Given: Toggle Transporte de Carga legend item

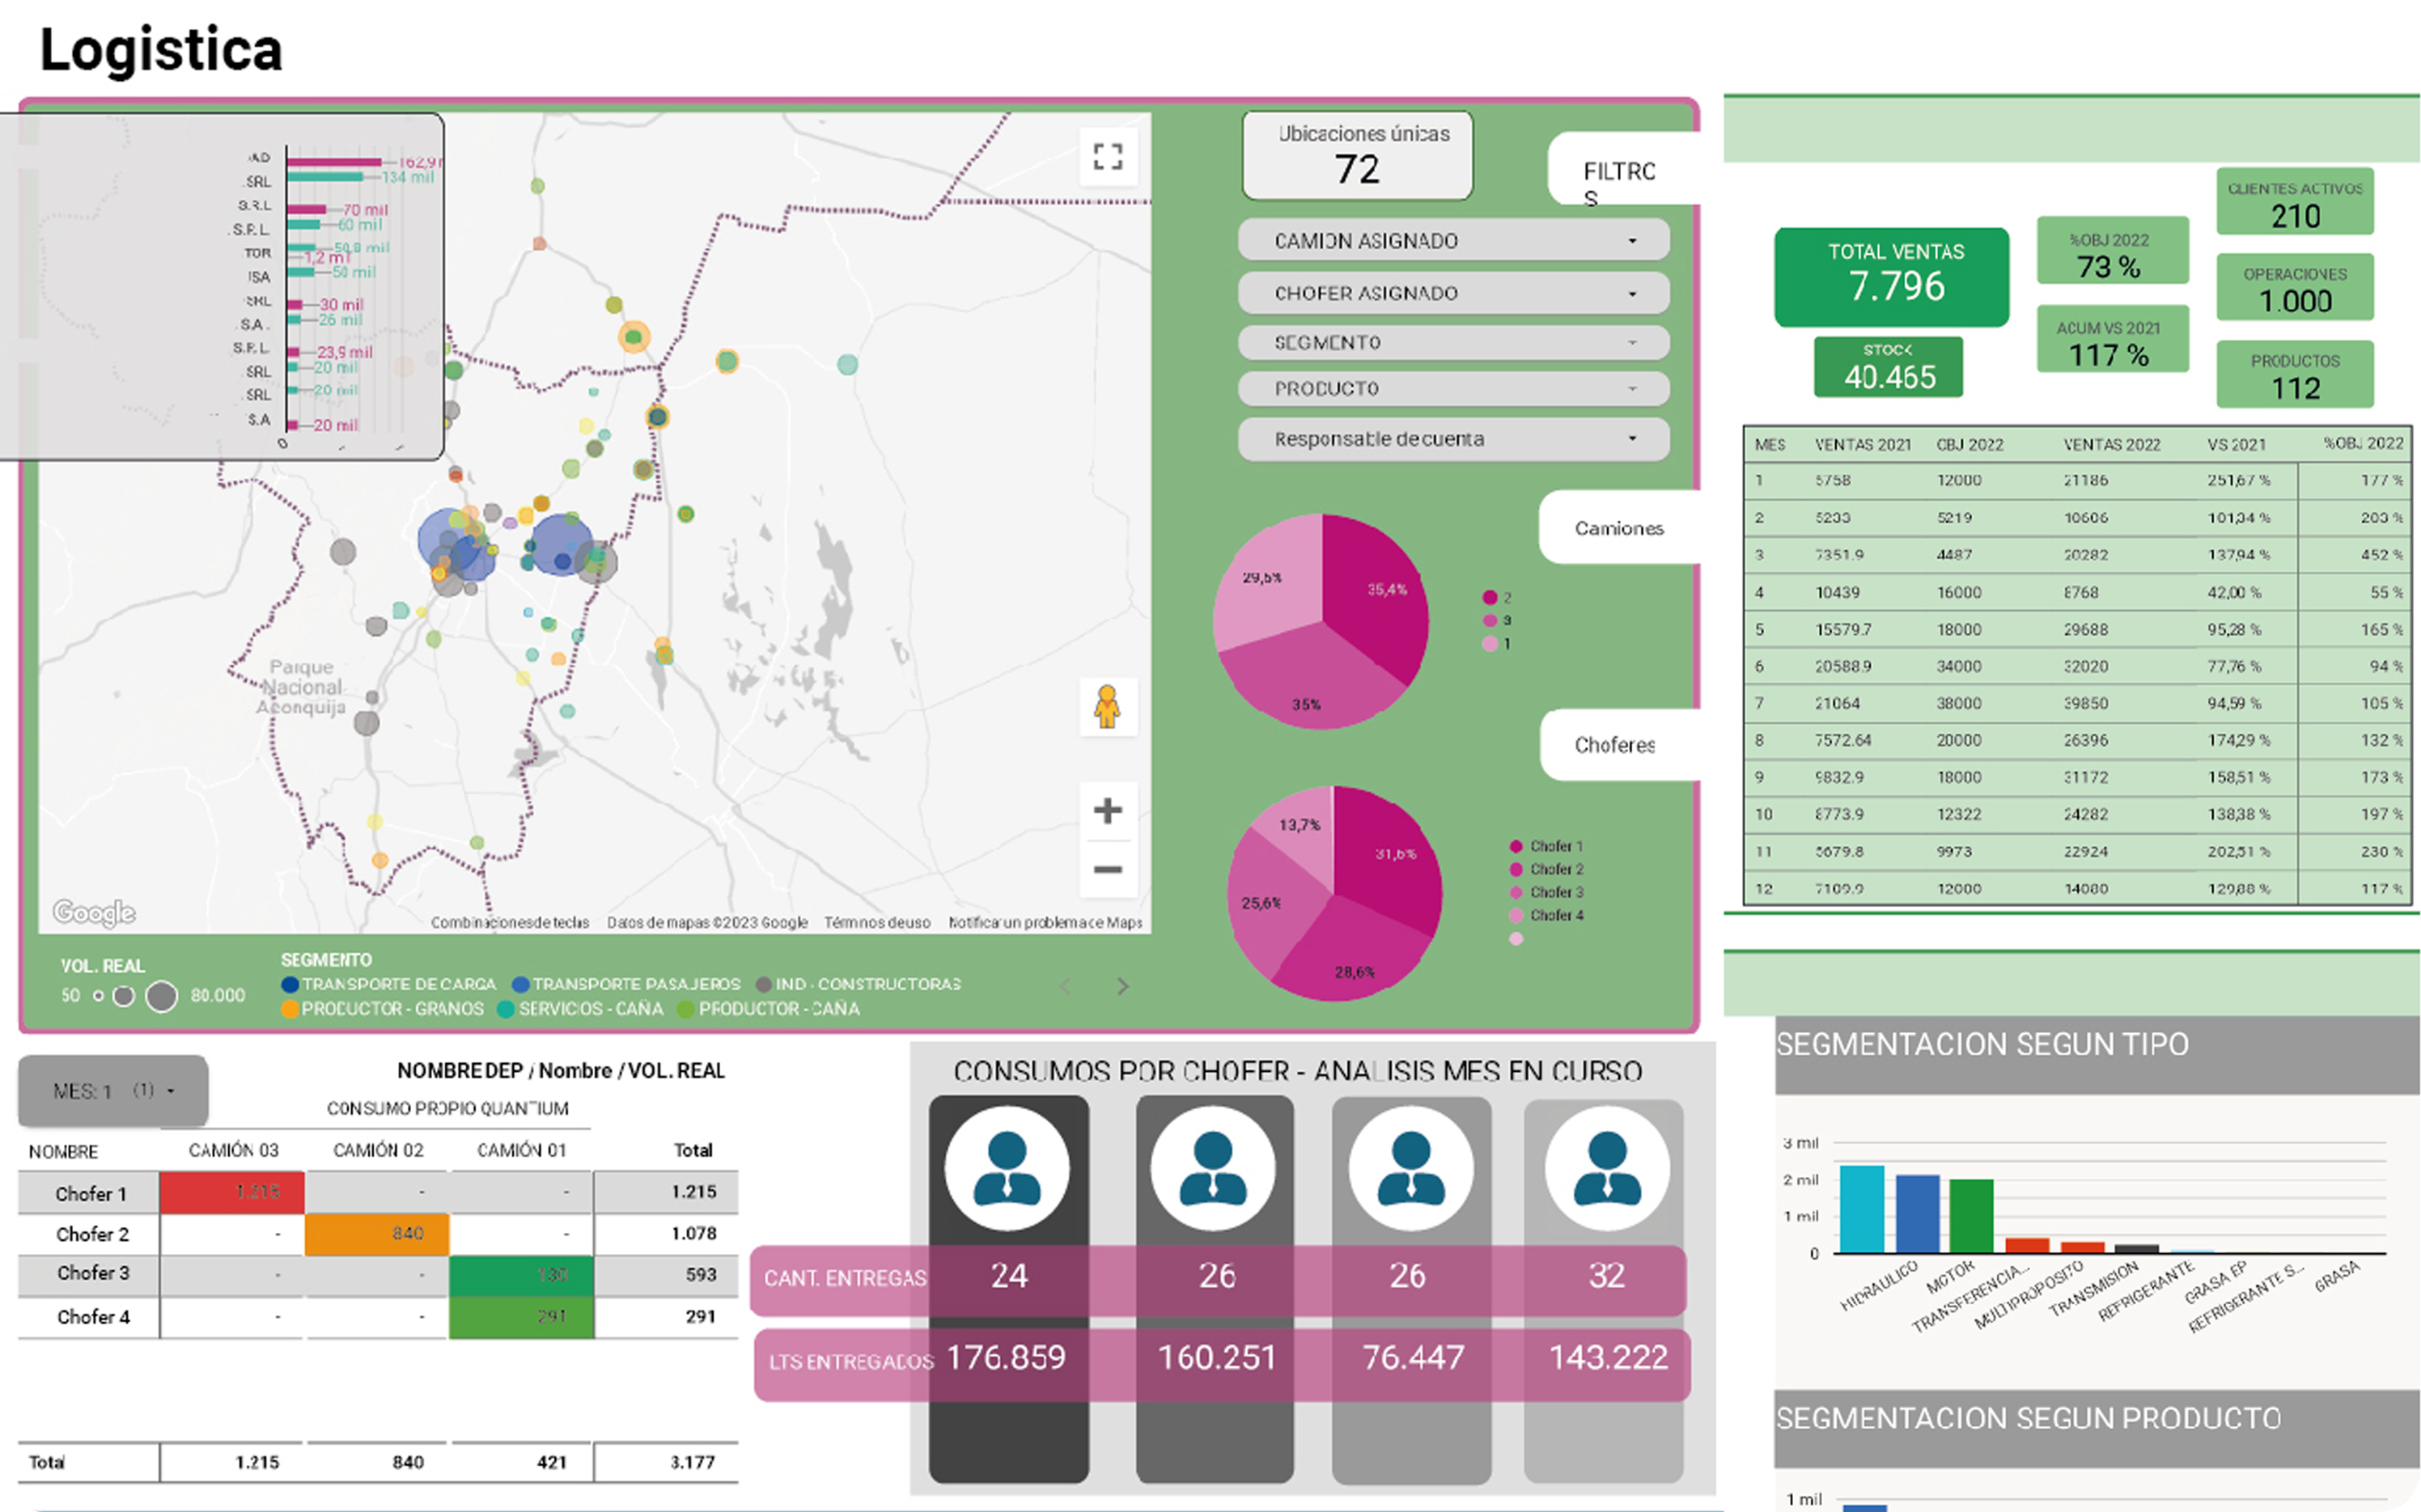Looking at the screenshot, I should click(390, 984).
